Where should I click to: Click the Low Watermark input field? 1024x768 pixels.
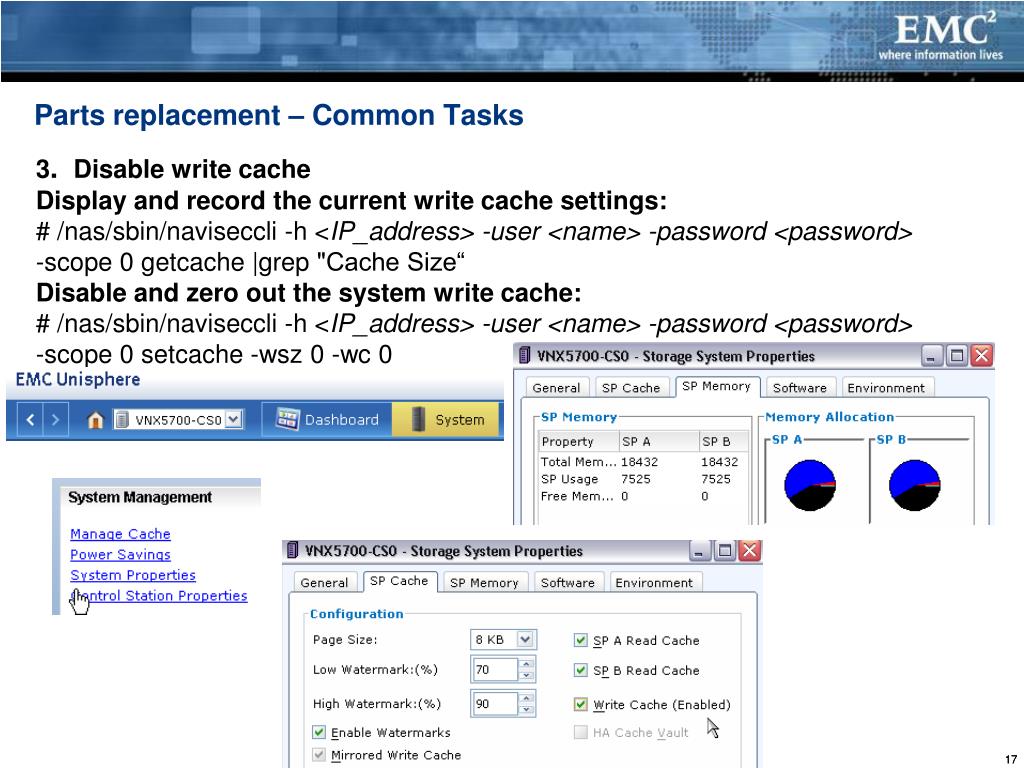pyautogui.click(x=495, y=669)
